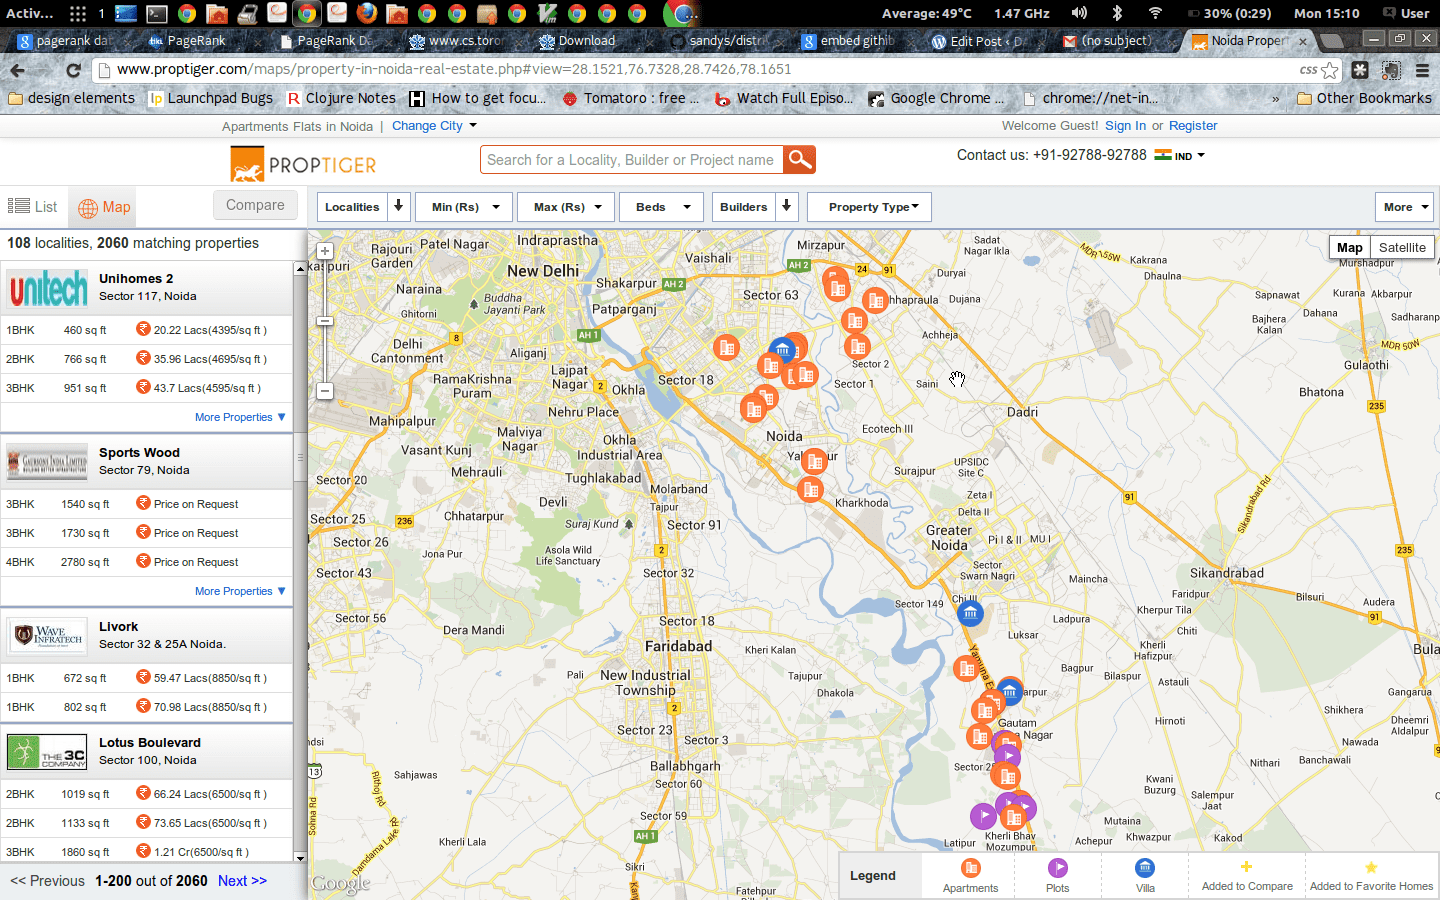Open the Sports Wood listing title
1440x900 pixels.
click(139, 453)
